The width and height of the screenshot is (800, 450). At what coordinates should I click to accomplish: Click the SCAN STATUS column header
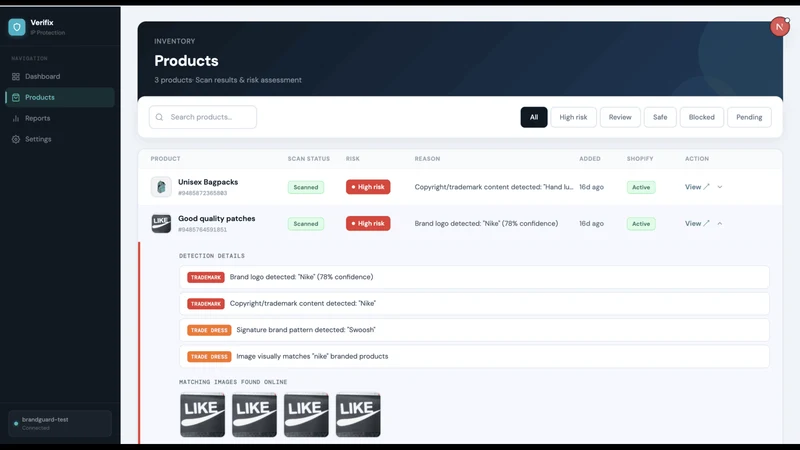[x=309, y=159]
